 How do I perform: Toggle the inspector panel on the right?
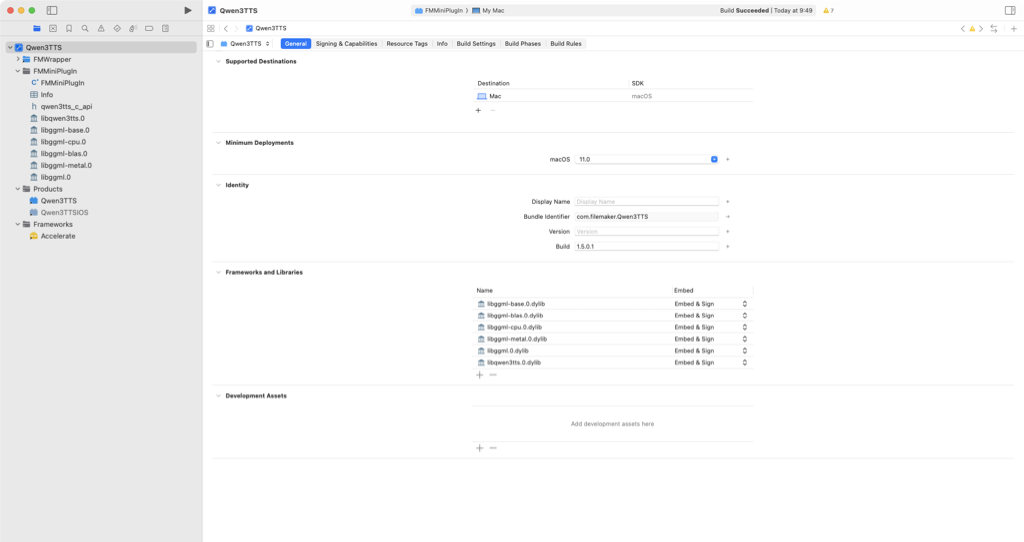(x=1009, y=10)
